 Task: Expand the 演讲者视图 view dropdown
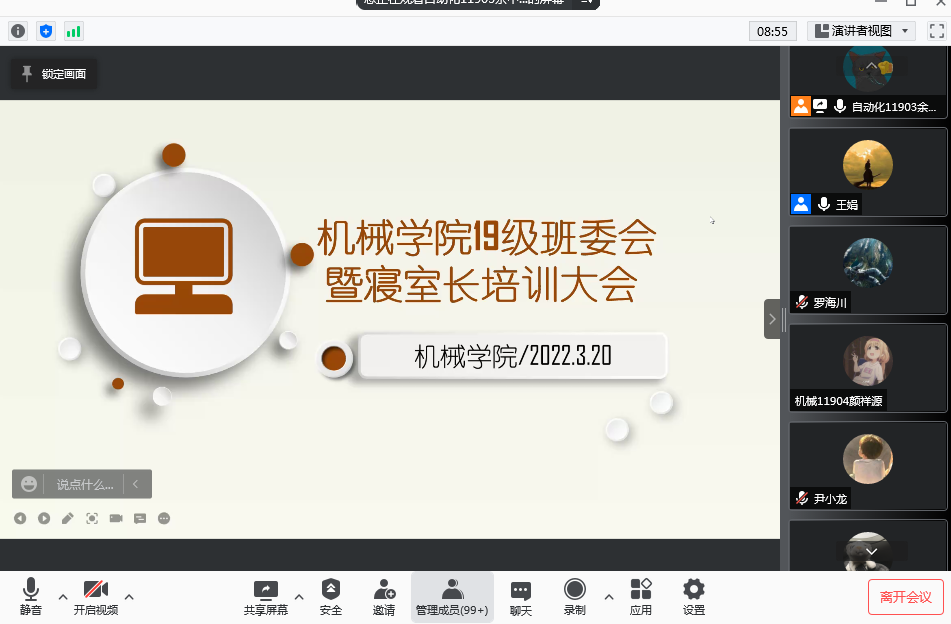click(861, 31)
